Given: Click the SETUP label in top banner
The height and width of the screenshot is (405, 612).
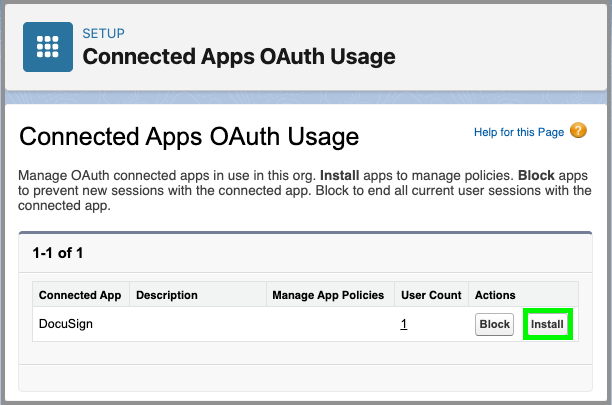Looking at the screenshot, I should [103, 34].
